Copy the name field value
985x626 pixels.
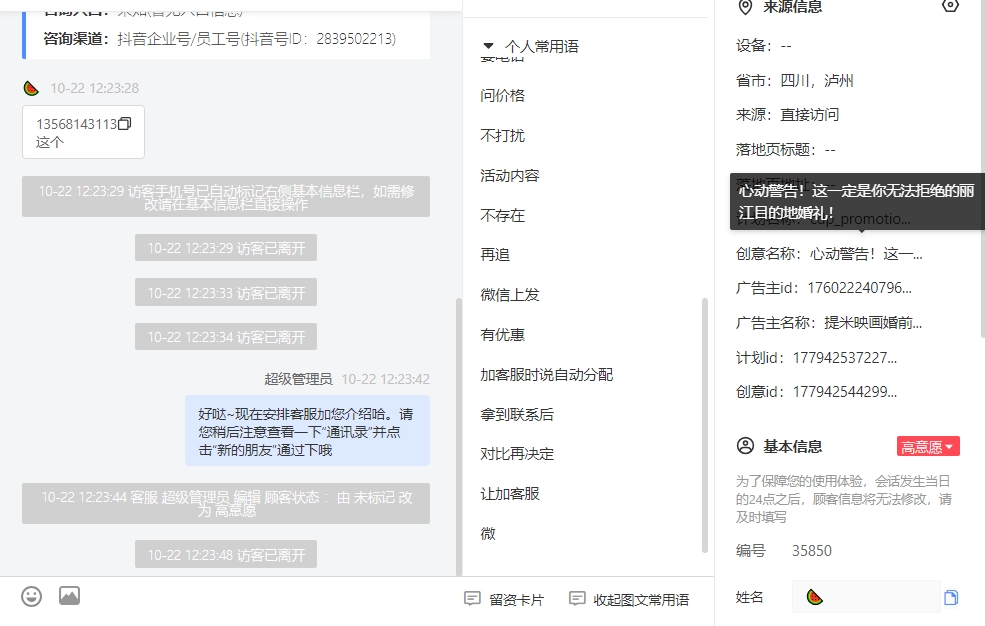[951, 597]
